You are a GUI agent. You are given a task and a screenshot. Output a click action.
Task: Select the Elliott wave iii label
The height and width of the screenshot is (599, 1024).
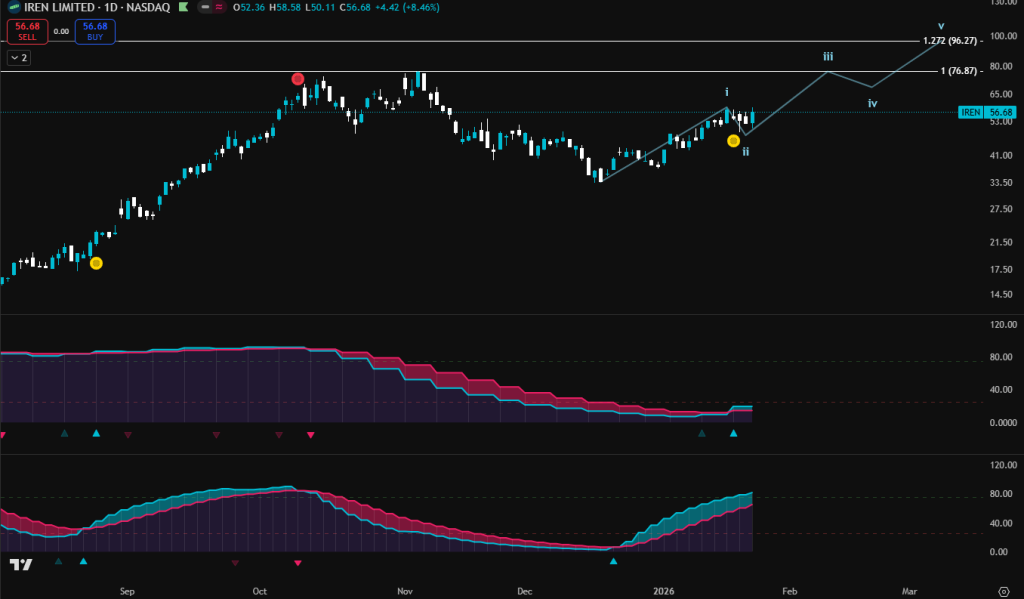point(828,56)
